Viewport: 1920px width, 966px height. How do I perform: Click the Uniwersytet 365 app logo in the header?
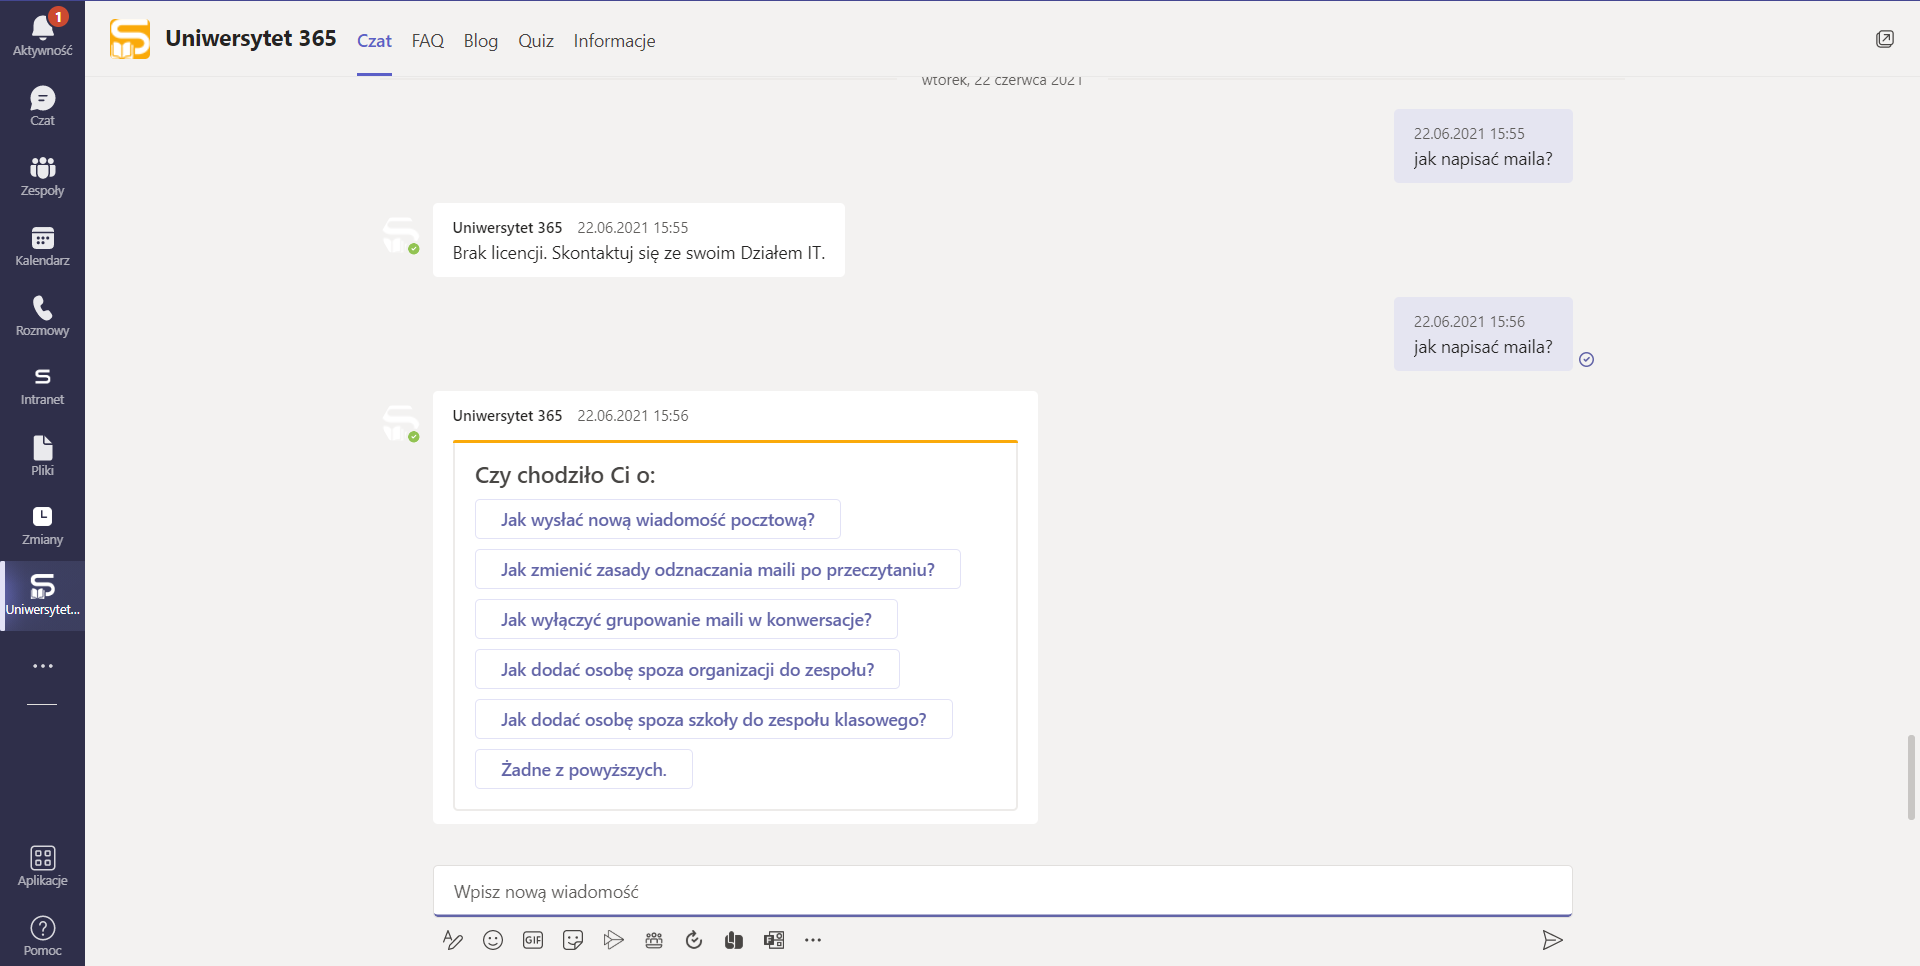point(130,39)
